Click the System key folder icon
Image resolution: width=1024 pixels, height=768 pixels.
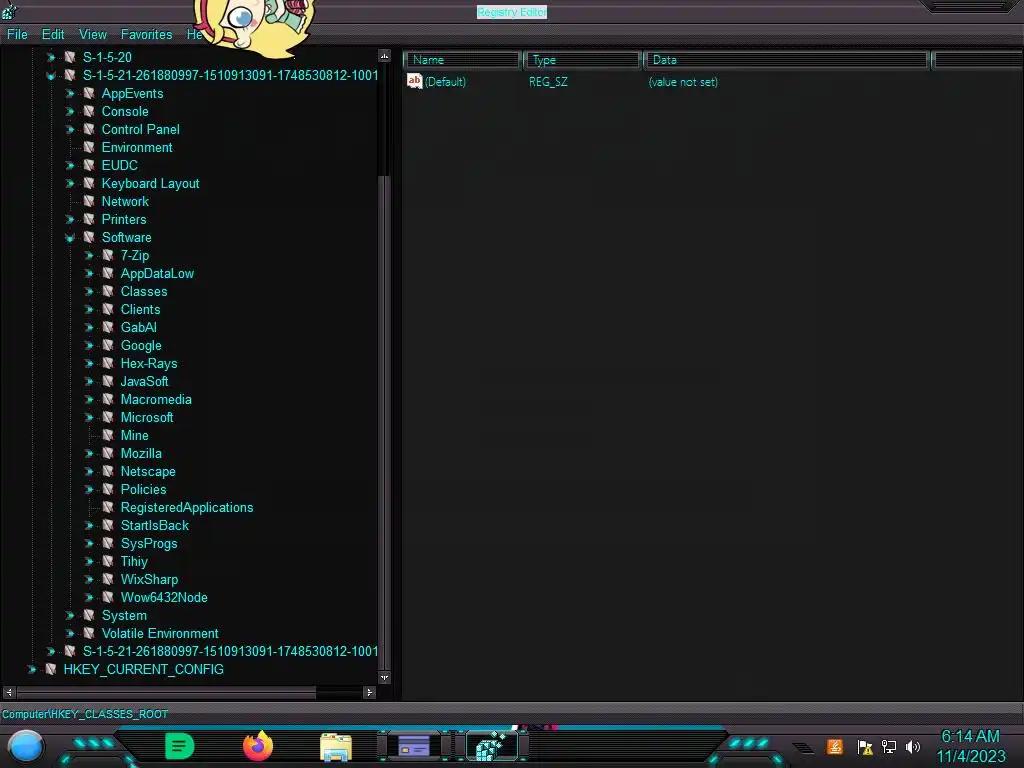click(x=89, y=615)
